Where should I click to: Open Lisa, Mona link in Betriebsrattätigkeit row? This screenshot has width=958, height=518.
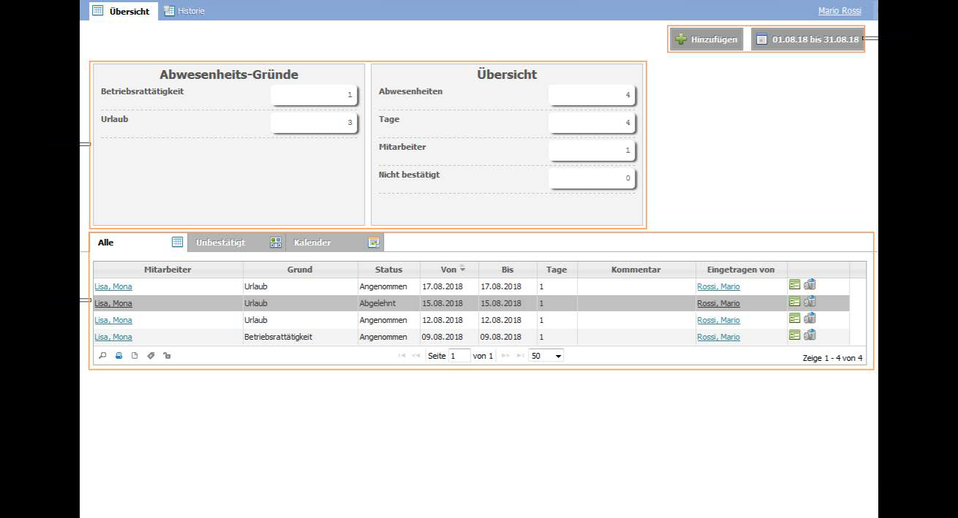point(113,337)
